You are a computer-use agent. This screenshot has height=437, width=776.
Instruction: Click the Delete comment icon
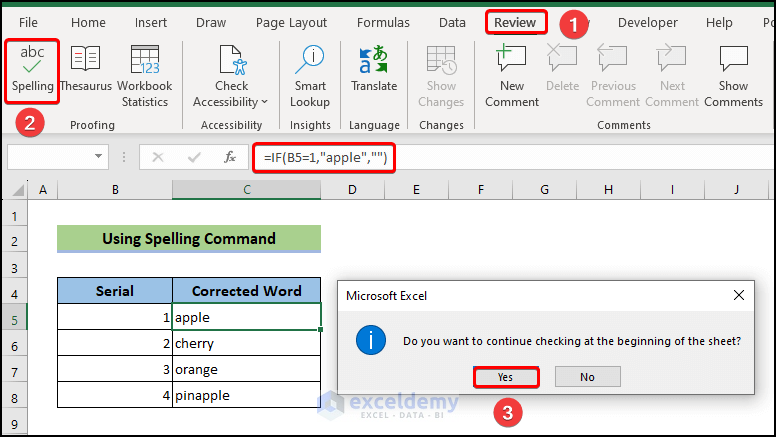pyautogui.click(x=562, y=57)
